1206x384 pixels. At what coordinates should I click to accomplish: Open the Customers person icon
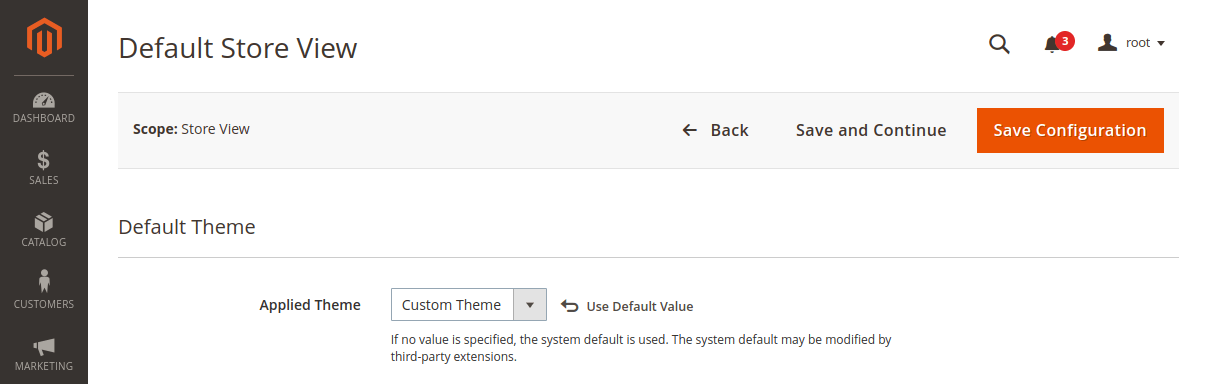44,283
